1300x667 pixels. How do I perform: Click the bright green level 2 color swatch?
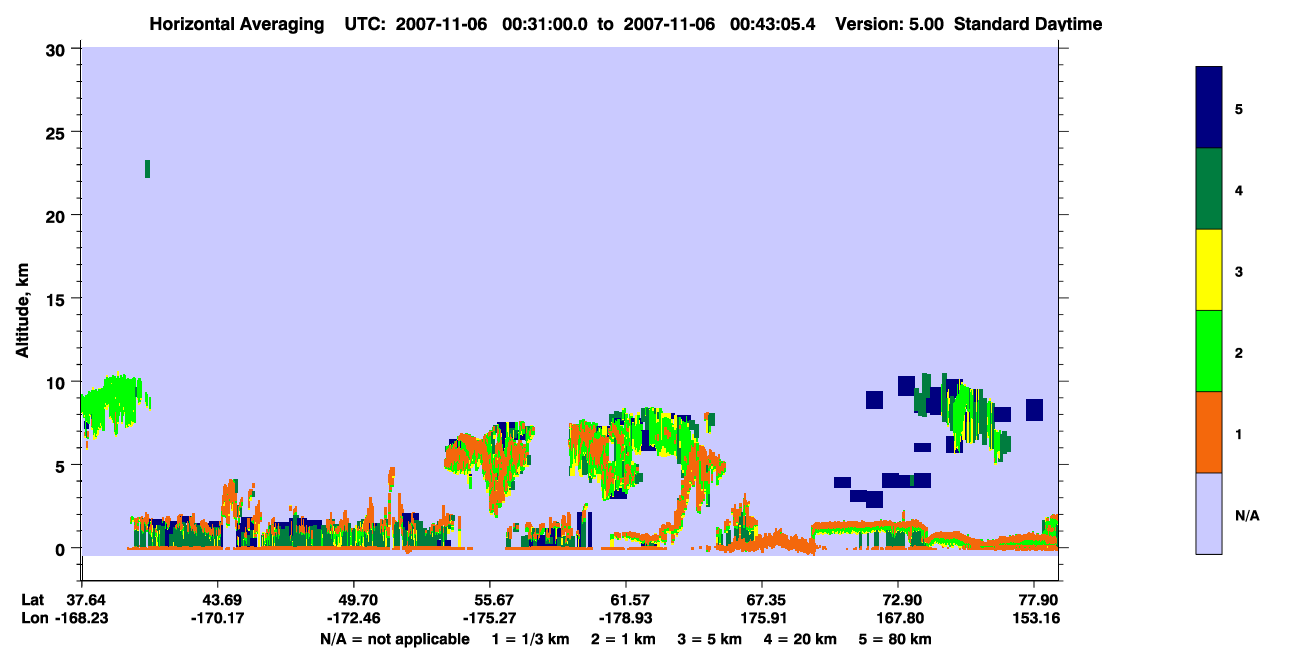tap(1209, 351)
